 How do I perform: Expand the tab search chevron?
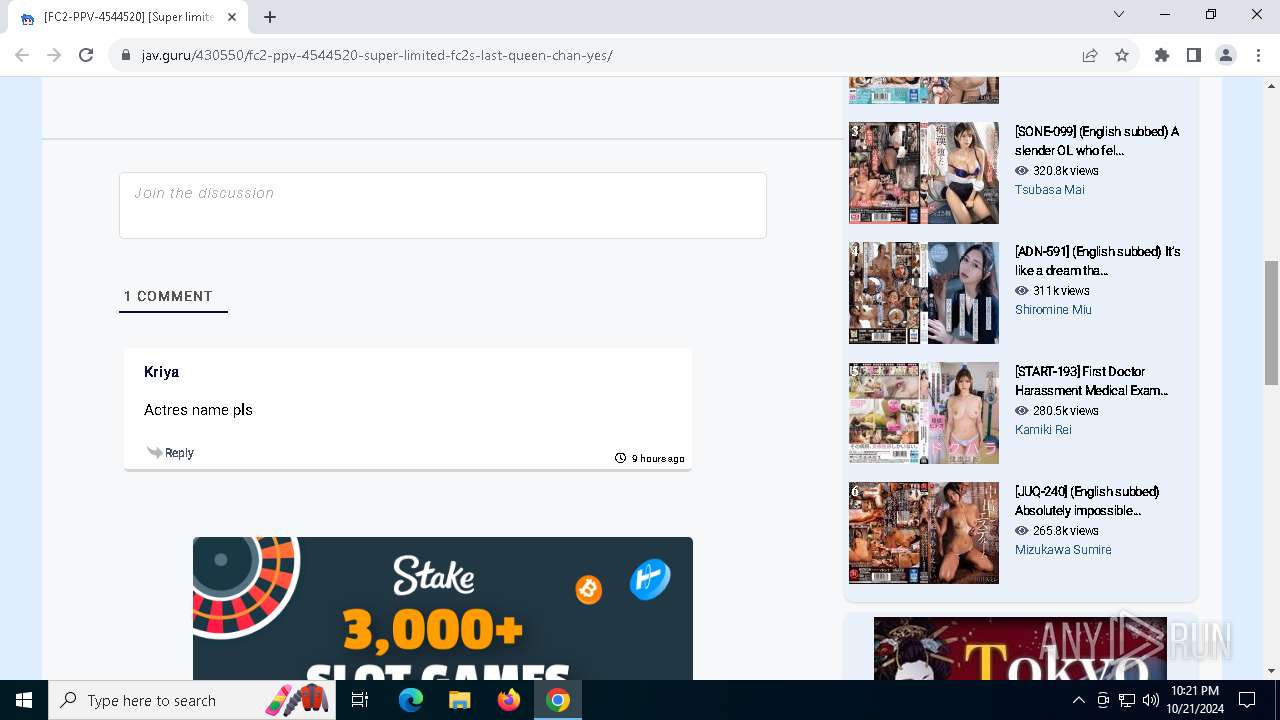pos(1119,14)
